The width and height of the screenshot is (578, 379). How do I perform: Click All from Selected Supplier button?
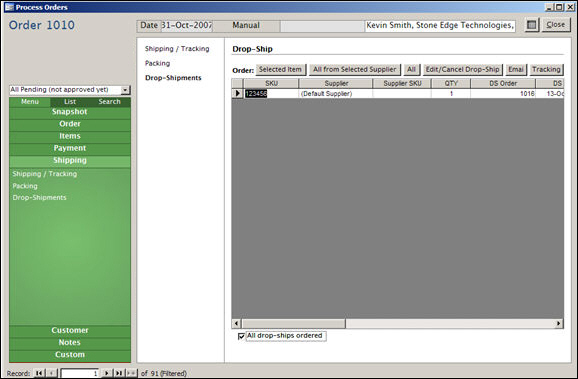[x=355, y=69]
